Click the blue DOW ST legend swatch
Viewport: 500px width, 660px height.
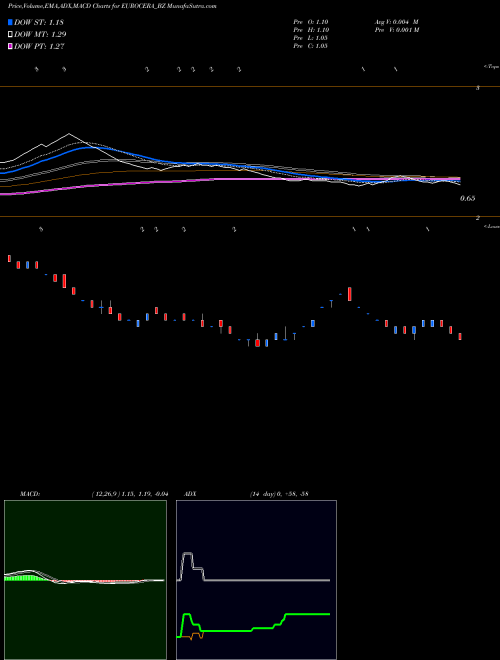pos(11,22)
